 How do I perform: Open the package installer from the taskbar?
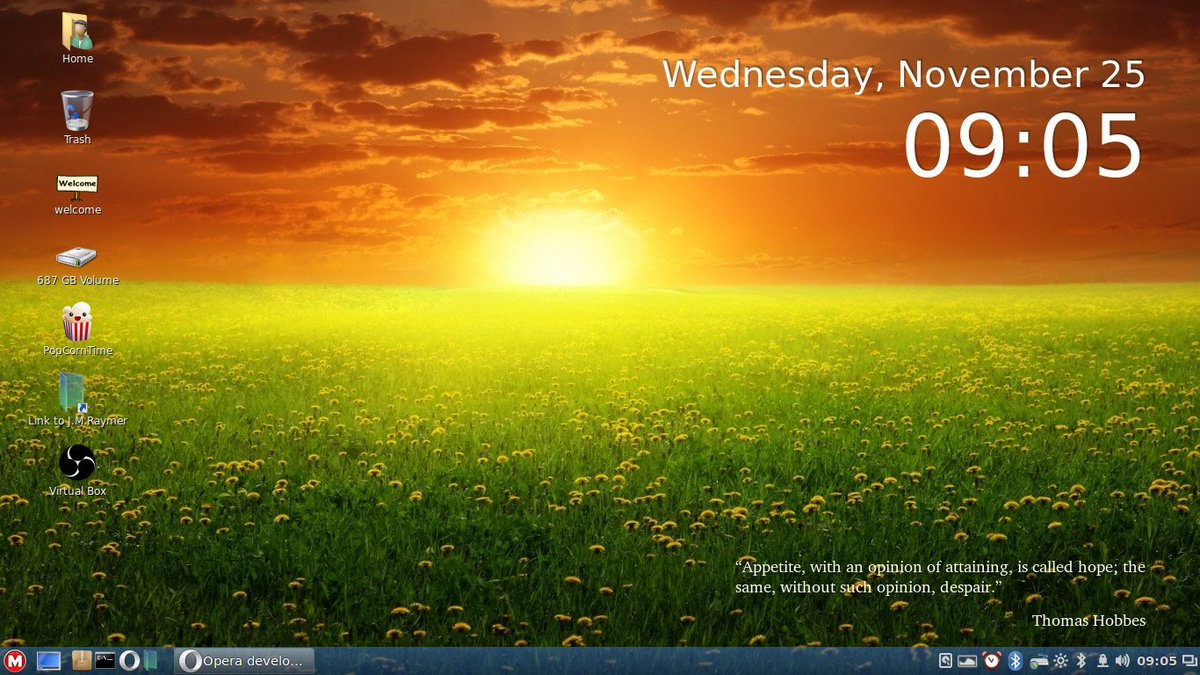(77, 660)
